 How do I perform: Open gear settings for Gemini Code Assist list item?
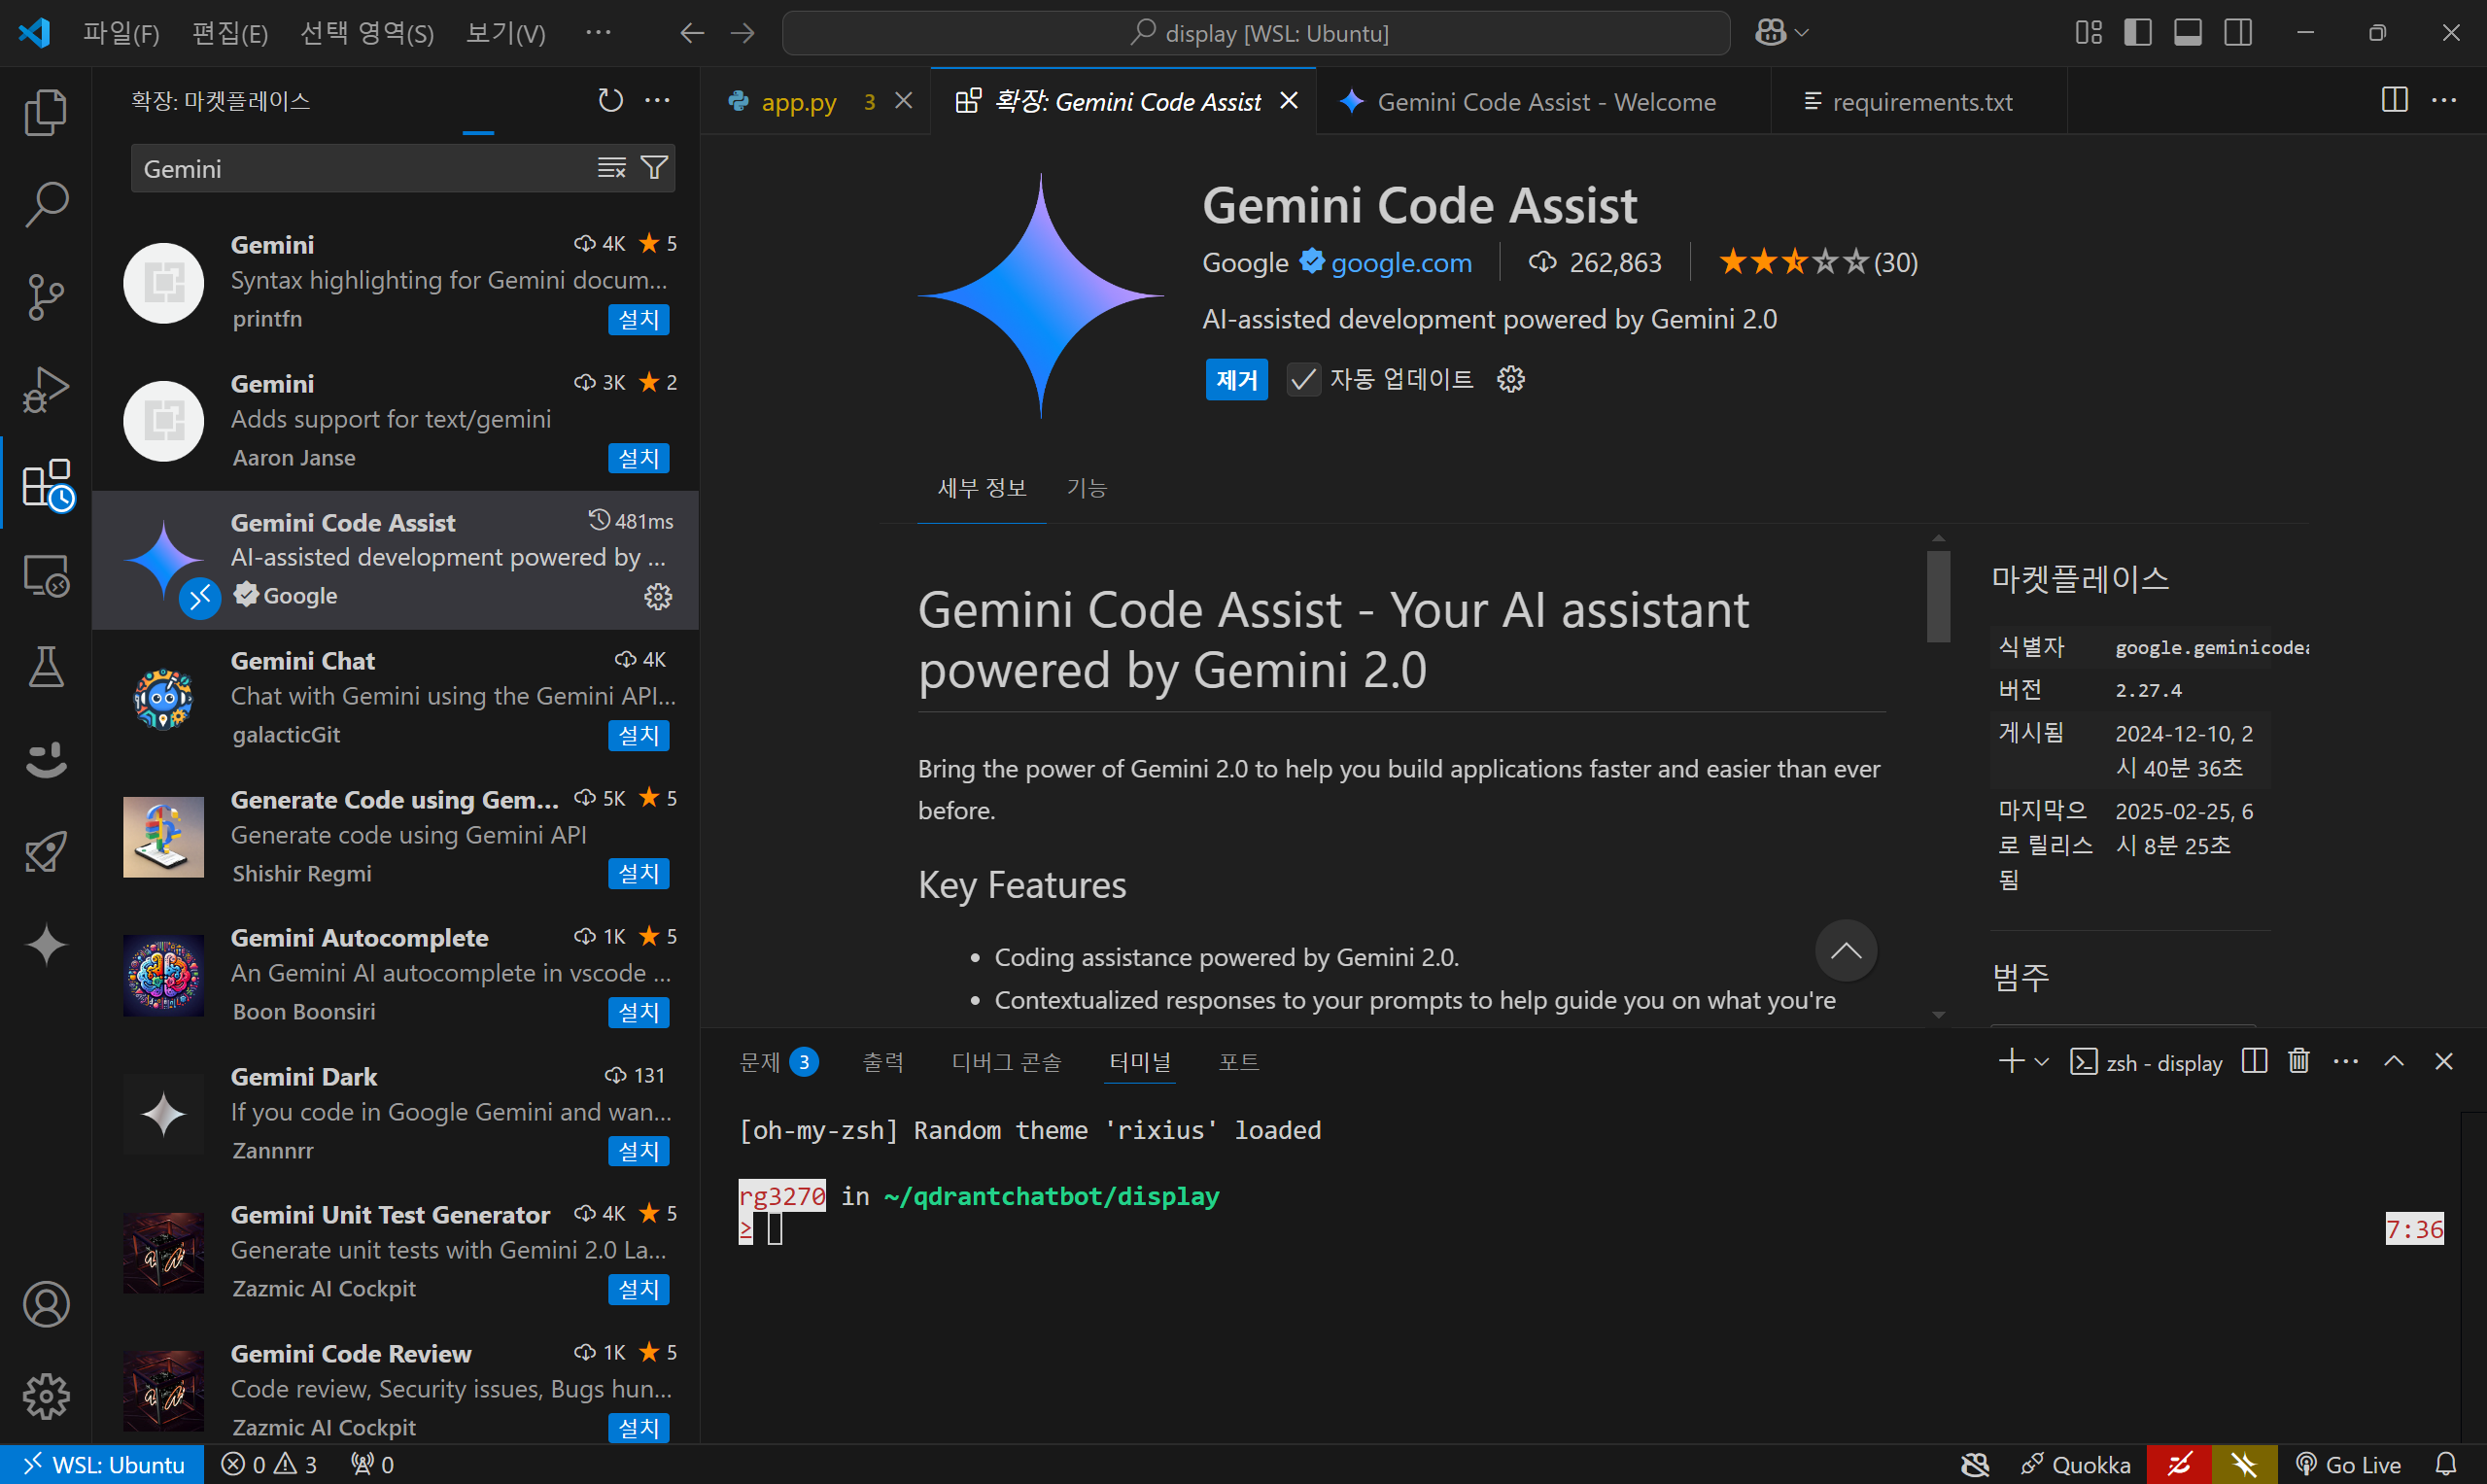(658, 597)
